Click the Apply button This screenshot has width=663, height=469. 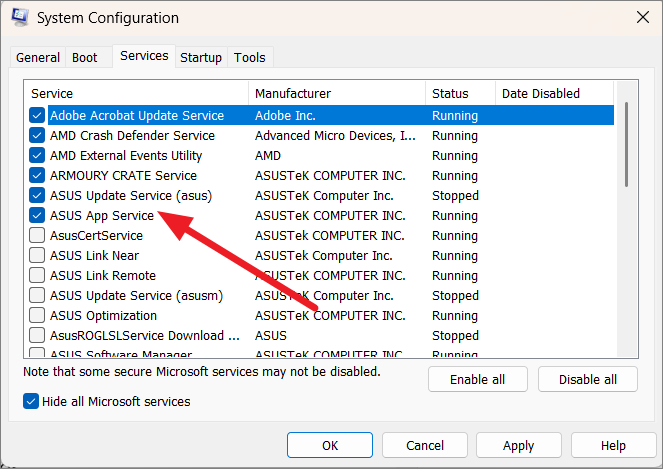[x=519, y=445]
